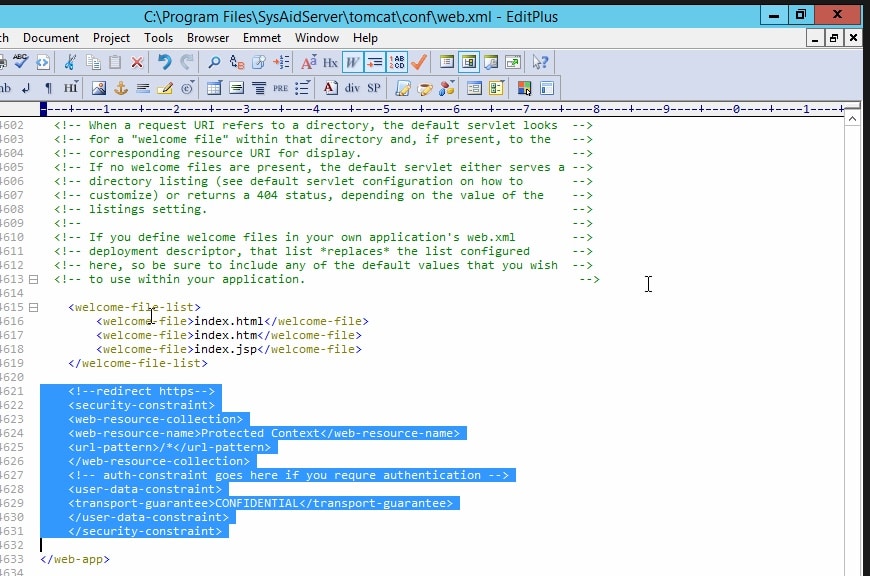
Task: Insert a div tag
Action: click(352, 88)
